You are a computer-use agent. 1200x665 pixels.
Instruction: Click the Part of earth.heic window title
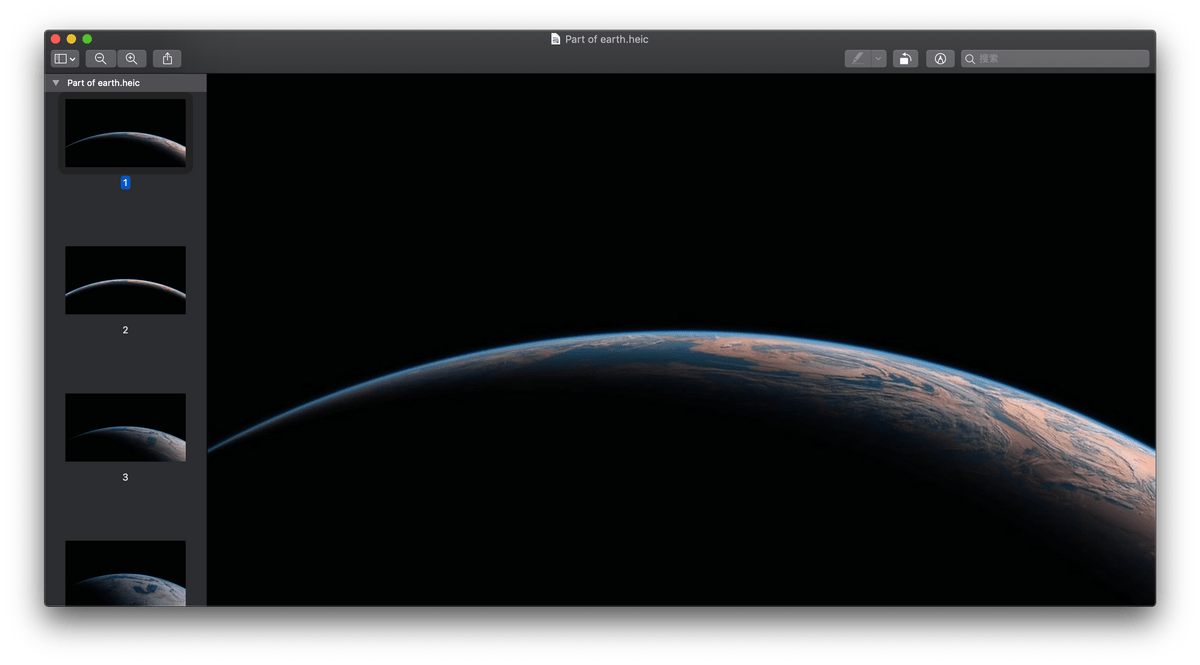[607, 39]
